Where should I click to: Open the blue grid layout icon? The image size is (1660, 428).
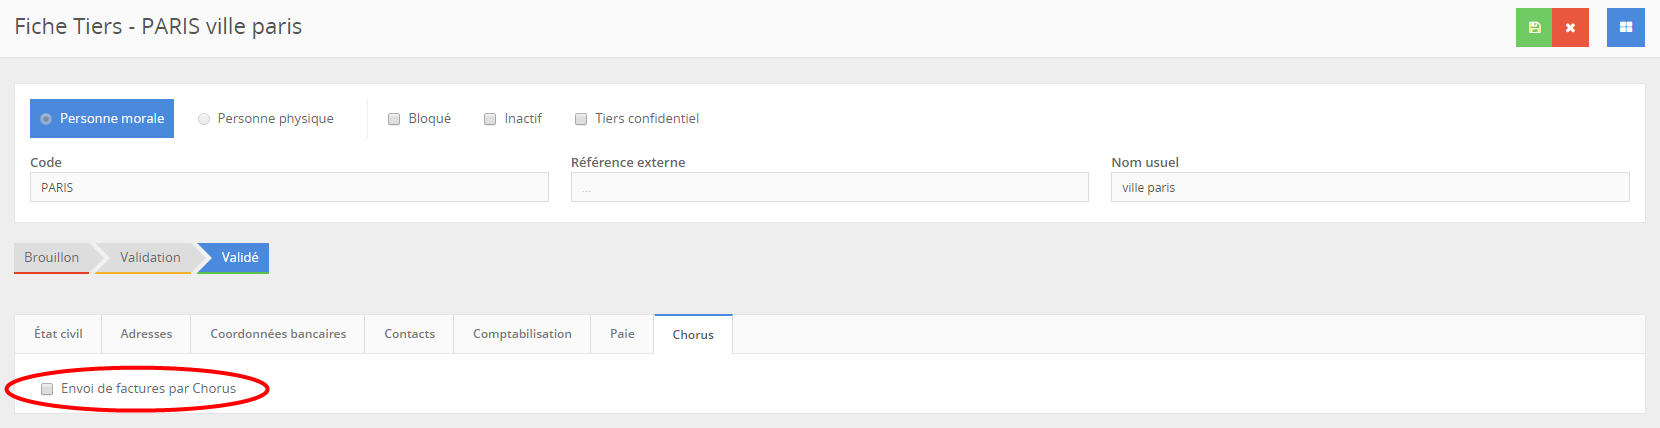(x=1625, y=28)
